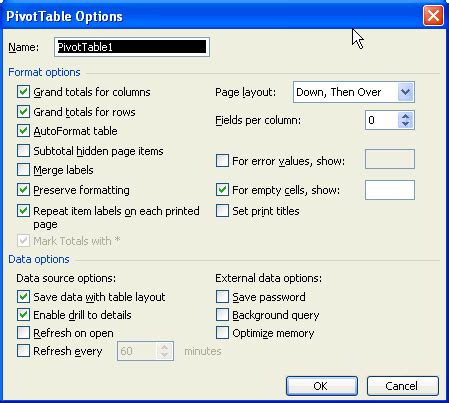Viewport: 449px width, 403px height.
Task: Enable Refresh on open
Action: click(23, 333)
